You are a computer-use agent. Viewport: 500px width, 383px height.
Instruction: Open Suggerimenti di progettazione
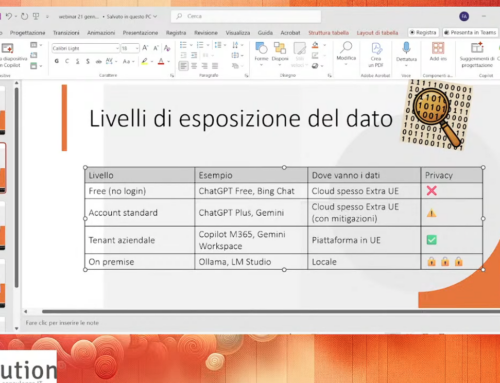tap(477, 54)
